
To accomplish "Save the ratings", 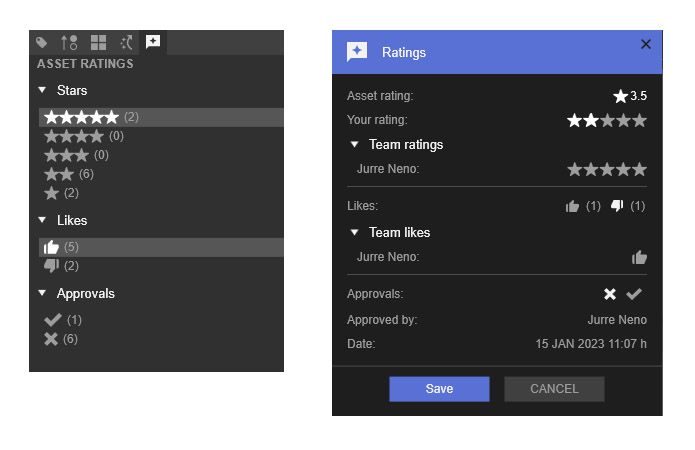I will click(439, 389).
